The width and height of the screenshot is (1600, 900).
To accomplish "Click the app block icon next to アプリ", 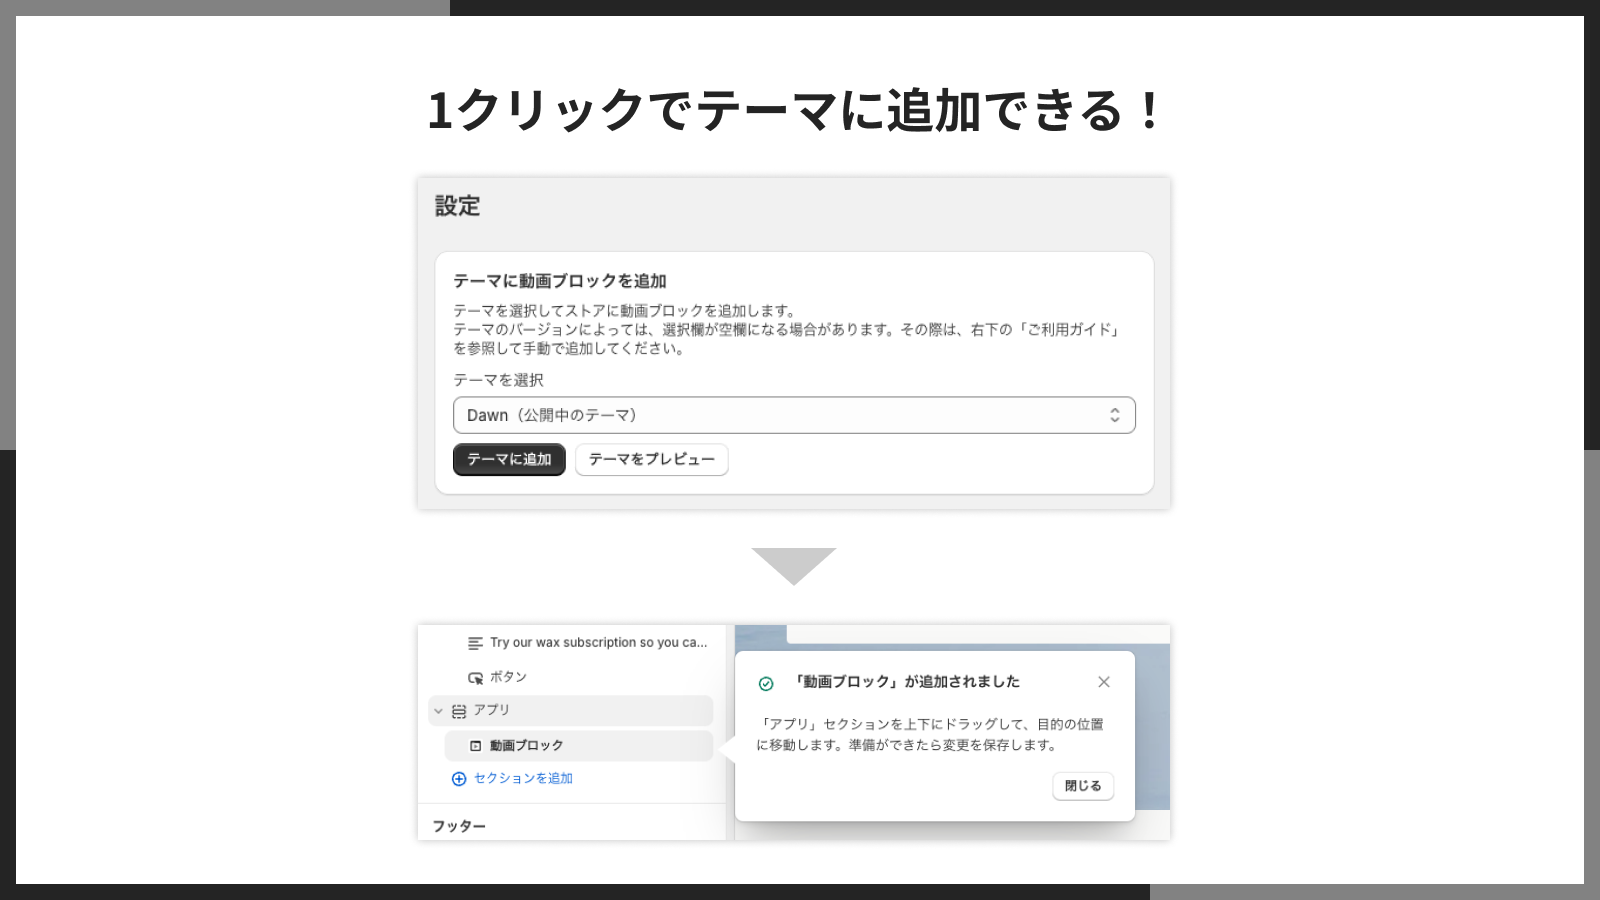I will click(x=460, y=710).
